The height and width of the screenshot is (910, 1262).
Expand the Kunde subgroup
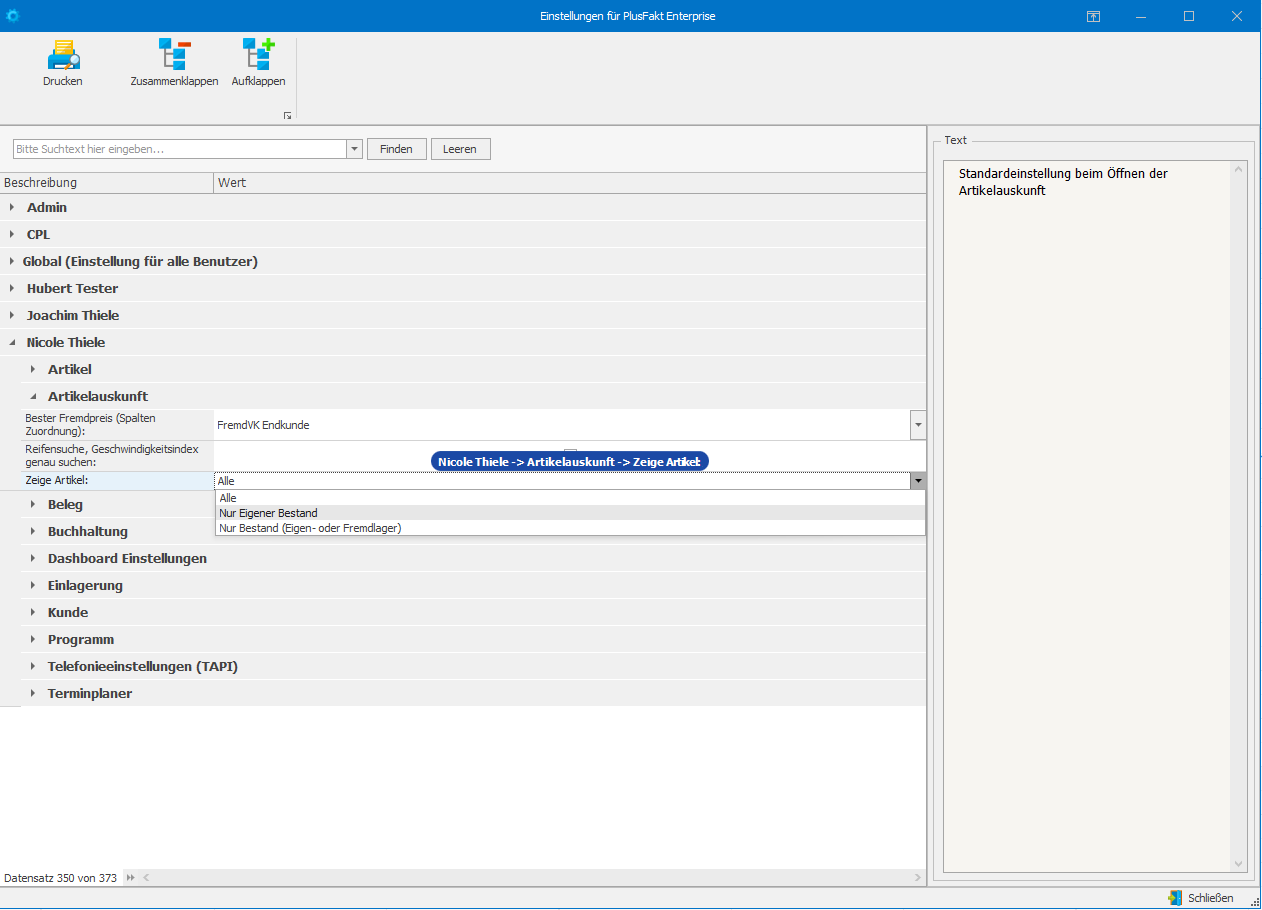click(33, 613)
